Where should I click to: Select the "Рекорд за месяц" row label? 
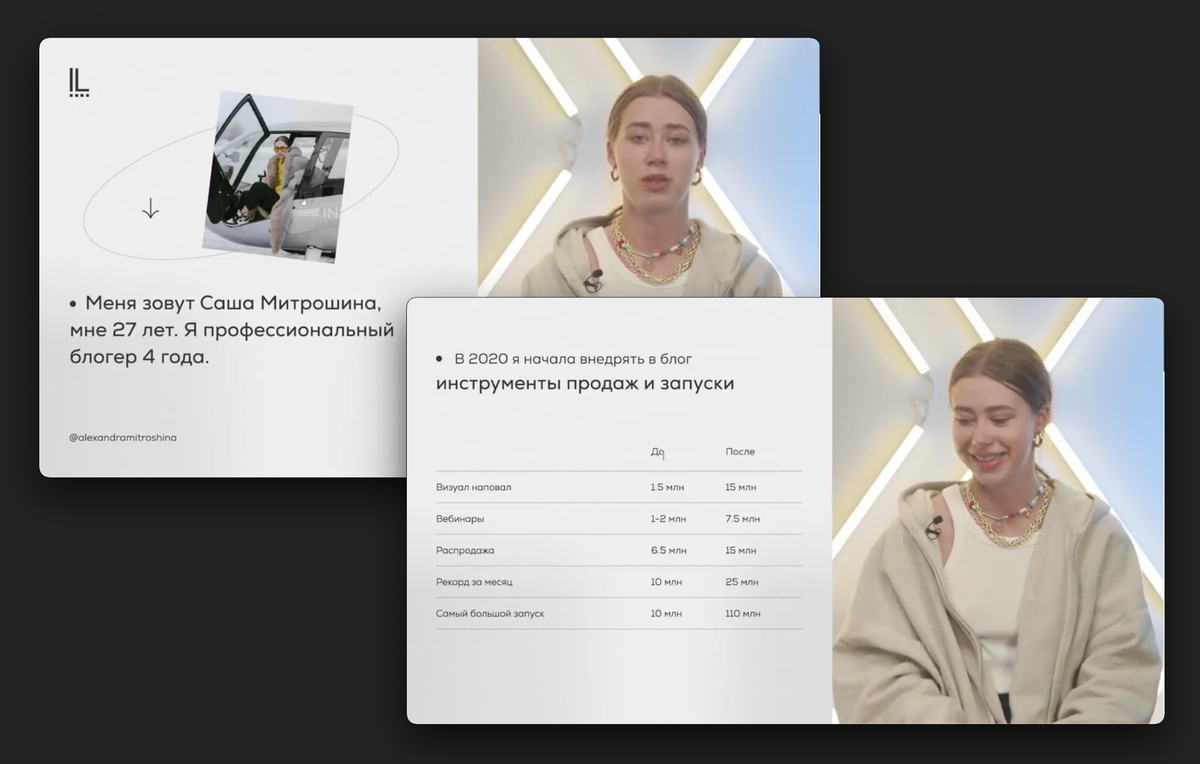point(474,582)
